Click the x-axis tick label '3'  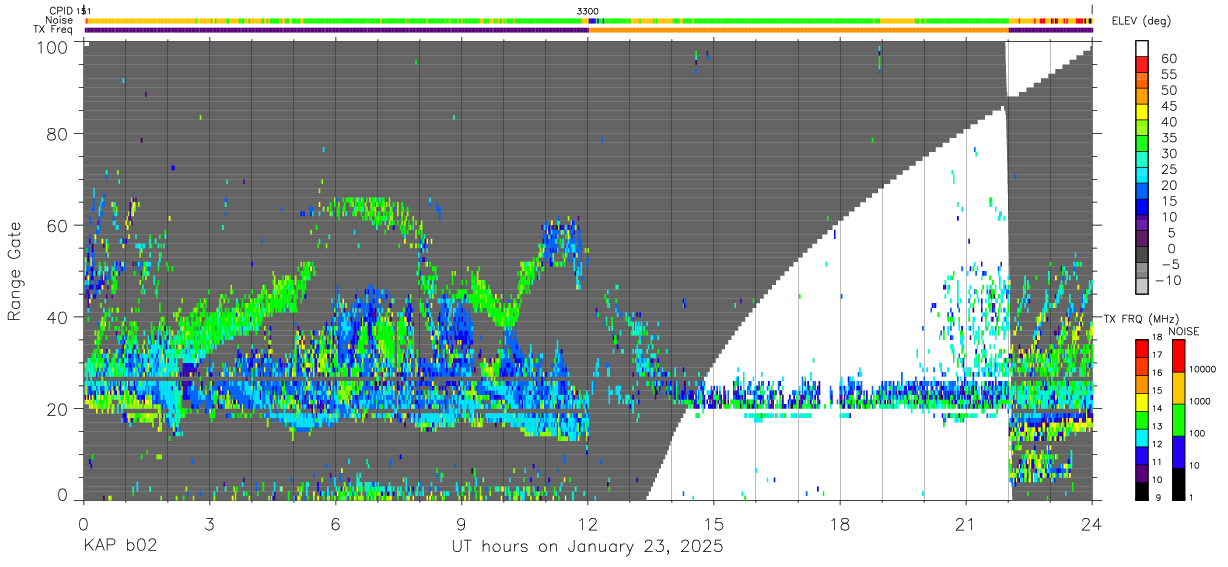209,523
